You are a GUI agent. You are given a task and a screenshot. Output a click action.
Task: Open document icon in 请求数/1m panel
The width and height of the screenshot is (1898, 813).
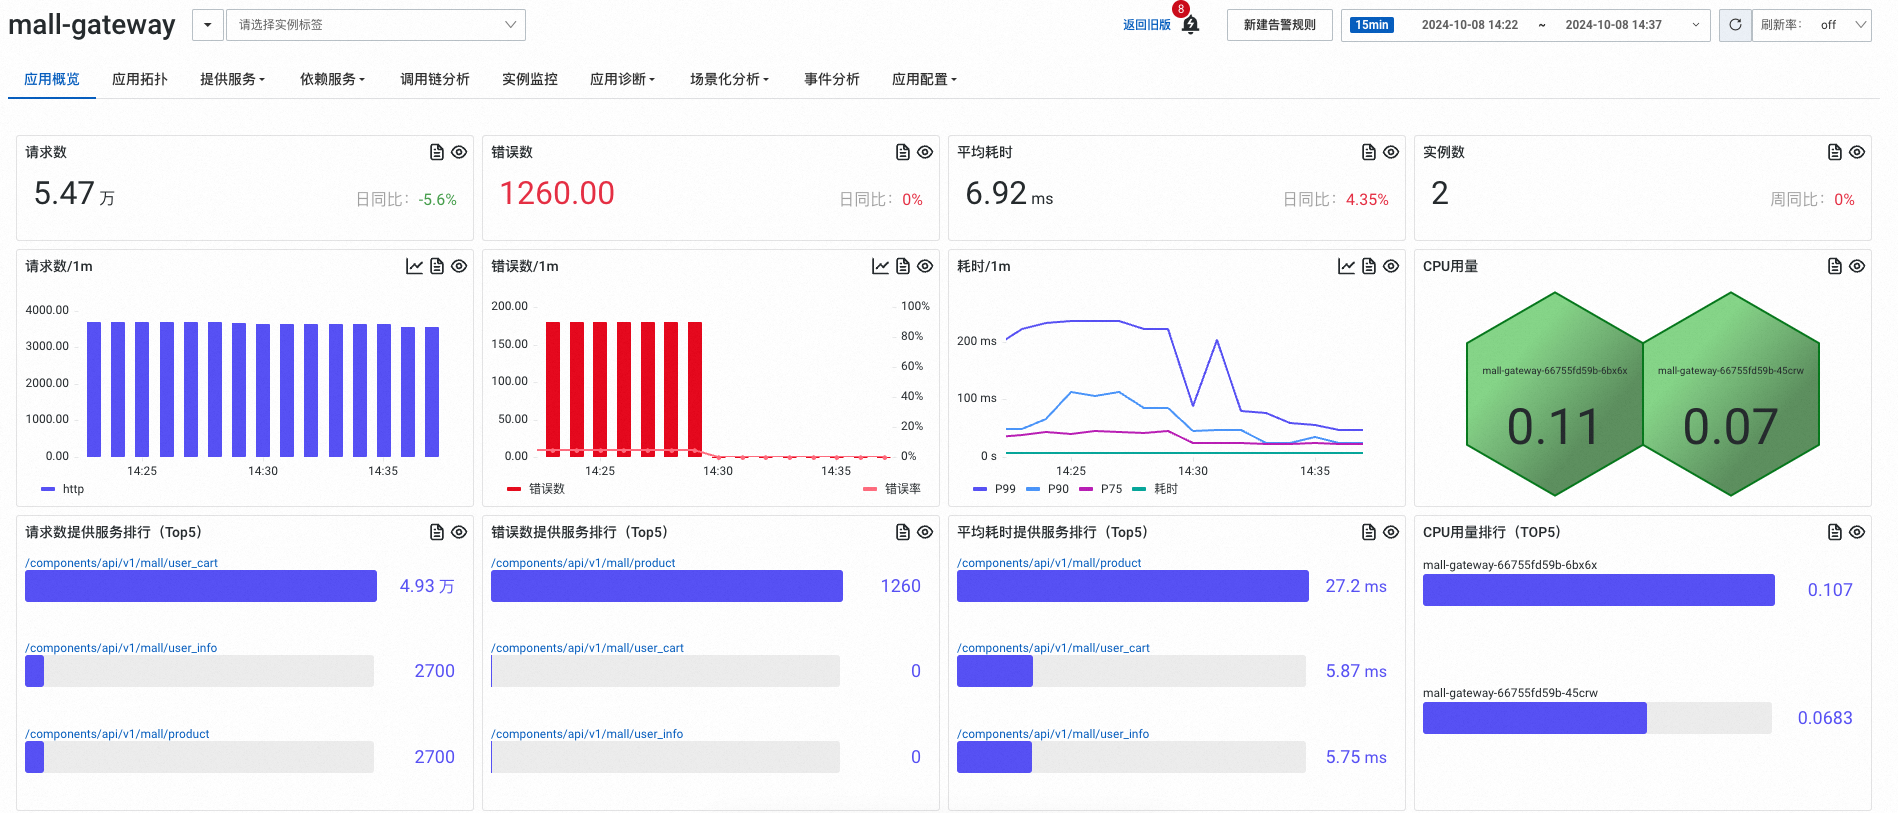(x=437, y=266)
